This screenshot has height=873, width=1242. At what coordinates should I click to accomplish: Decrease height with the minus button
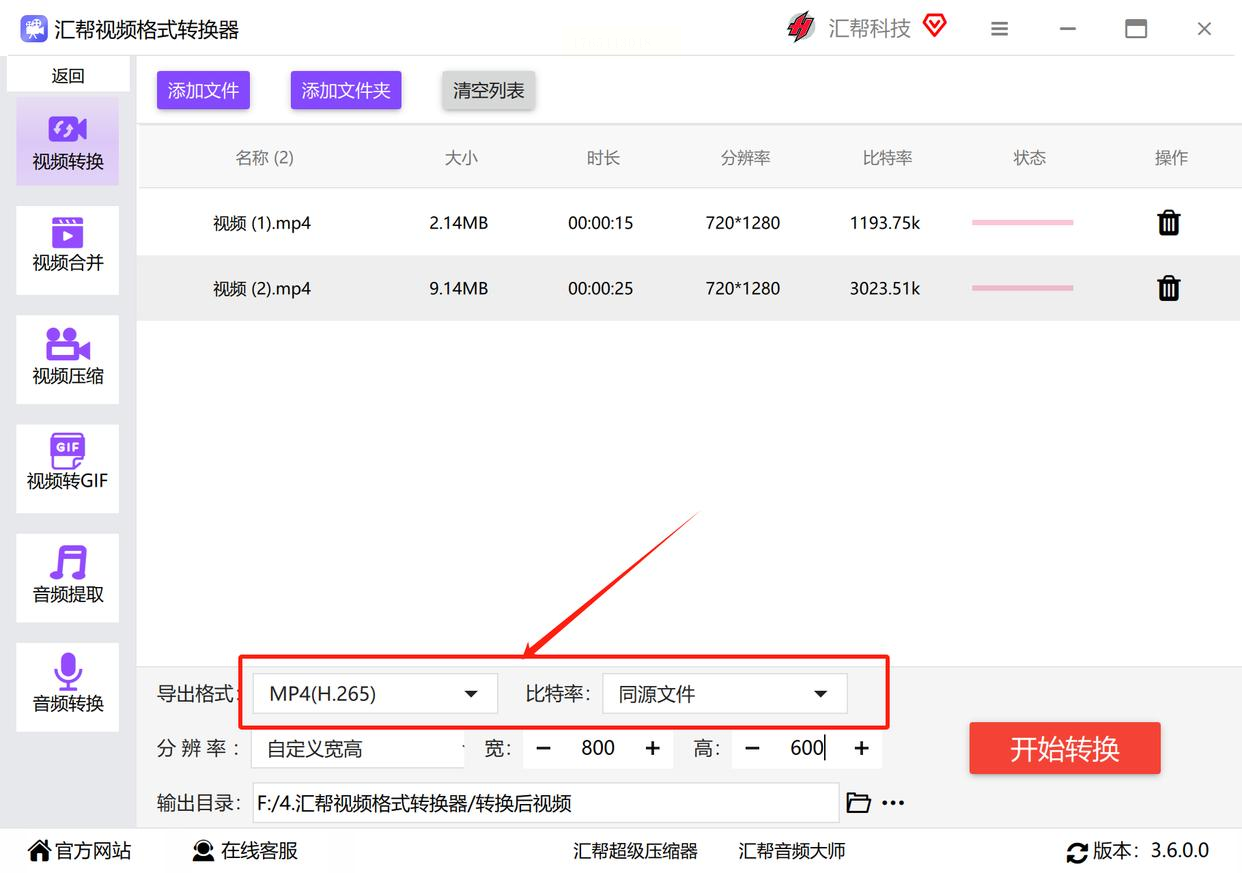point(752,749)
